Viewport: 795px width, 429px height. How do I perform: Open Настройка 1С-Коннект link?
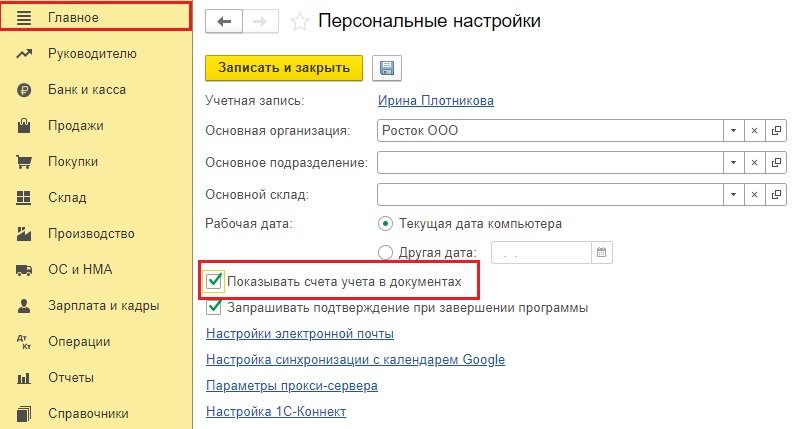pyautogui.click(x=276, y=411)
